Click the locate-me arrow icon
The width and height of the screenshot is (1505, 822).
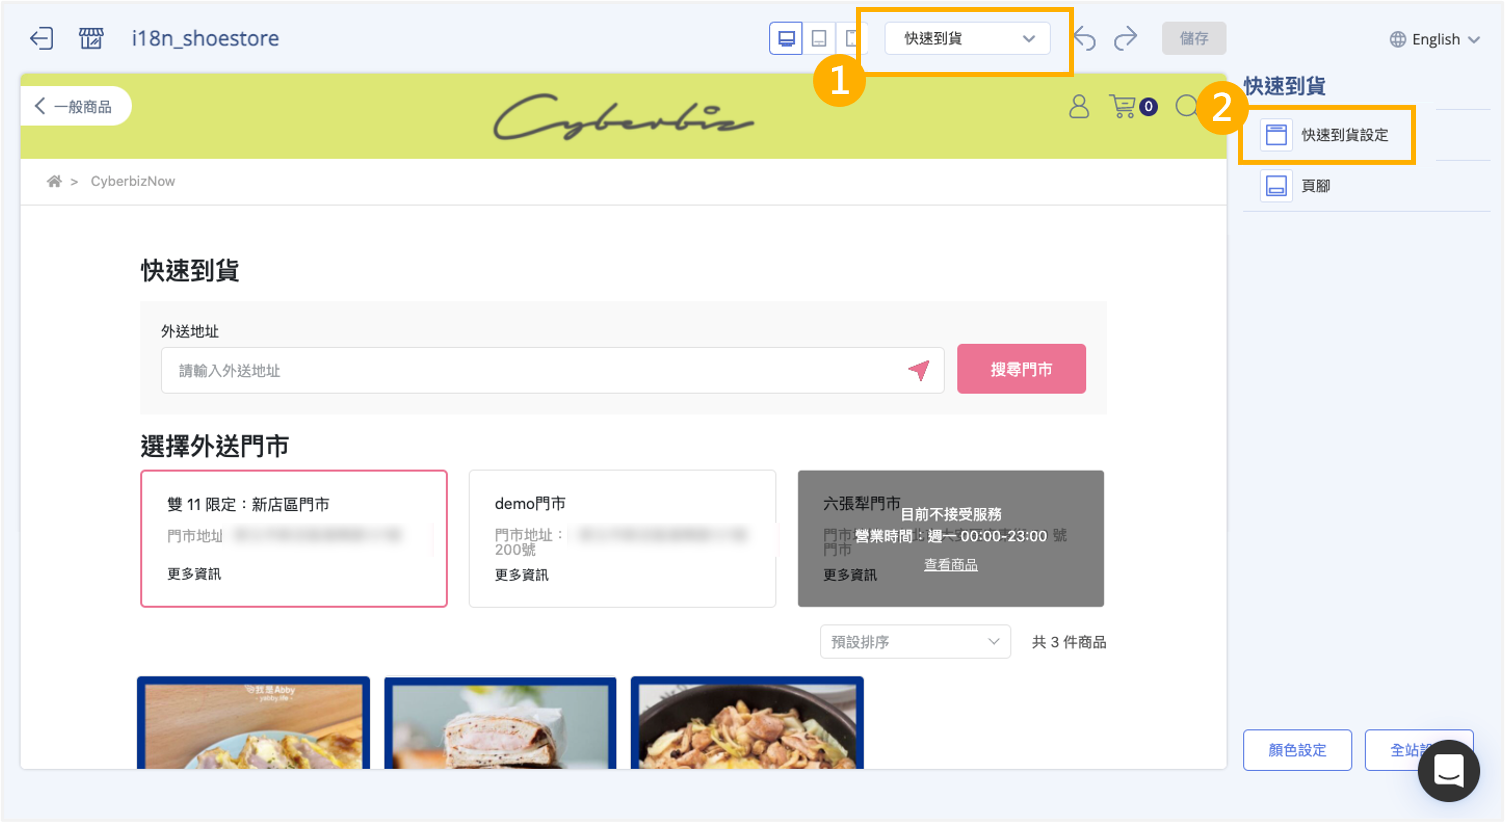click(x=919, y=370)
